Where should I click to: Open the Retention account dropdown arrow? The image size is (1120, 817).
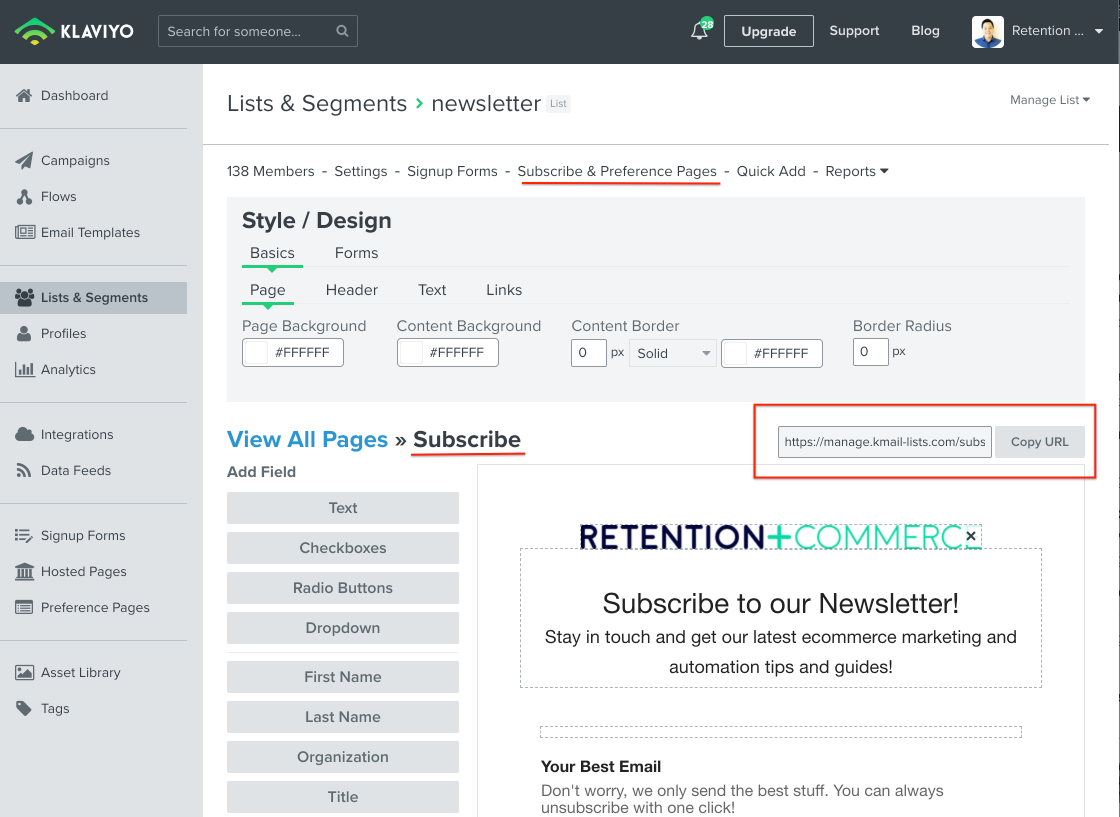(x=1099, y=31)
